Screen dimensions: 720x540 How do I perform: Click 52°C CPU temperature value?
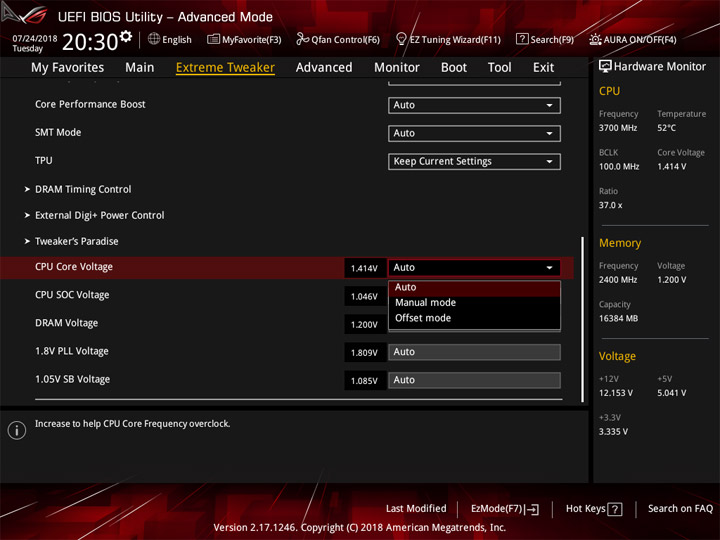pos(666,128)
